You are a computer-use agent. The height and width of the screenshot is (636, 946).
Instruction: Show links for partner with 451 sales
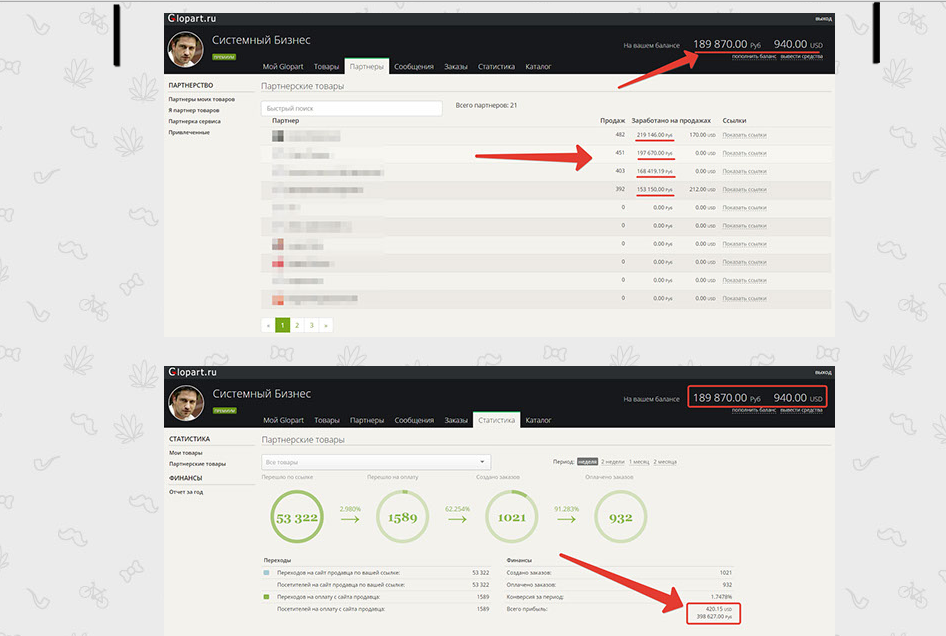pos(744,153)
